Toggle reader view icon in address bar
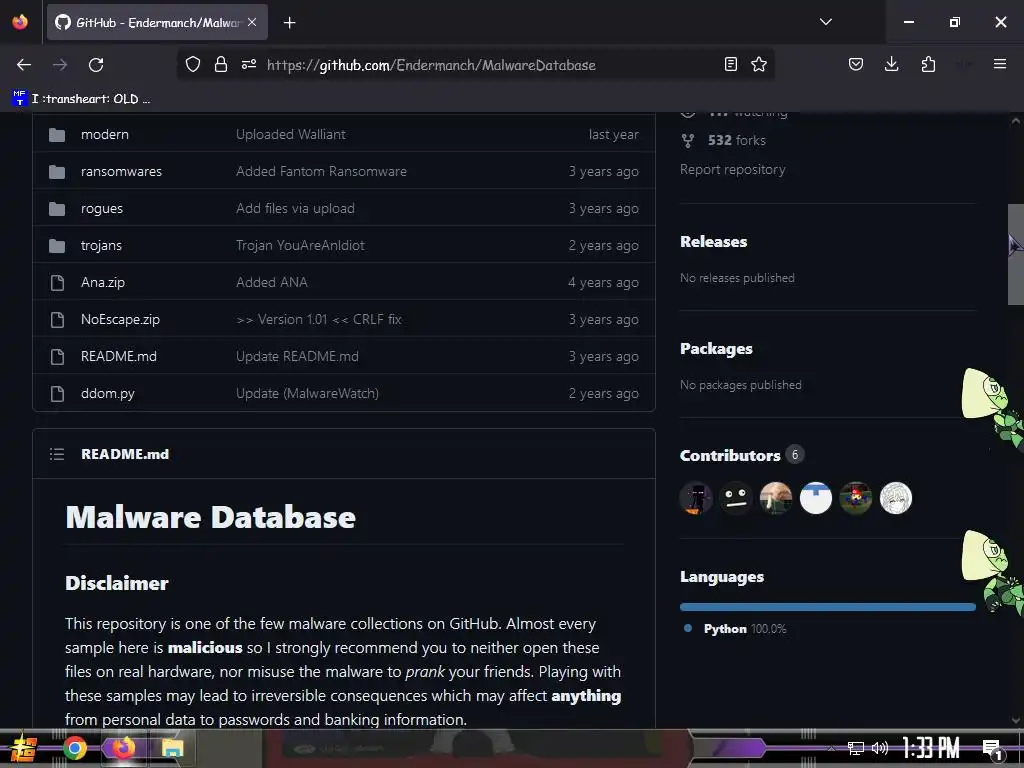 click(731, 64)
